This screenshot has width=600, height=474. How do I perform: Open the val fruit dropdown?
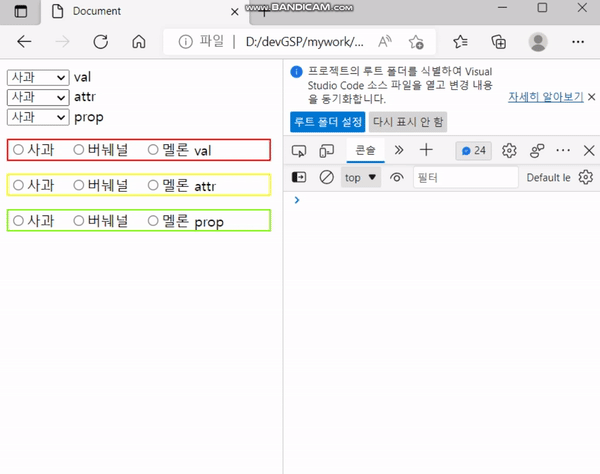pos(38,78)
